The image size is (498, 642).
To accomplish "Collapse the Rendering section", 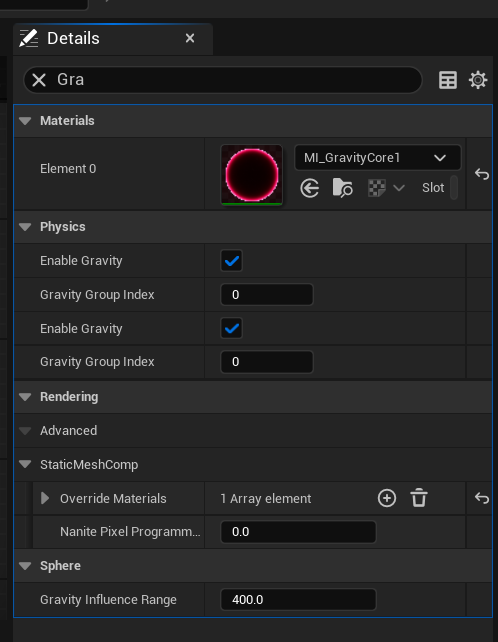I will (x=25, y=397).
